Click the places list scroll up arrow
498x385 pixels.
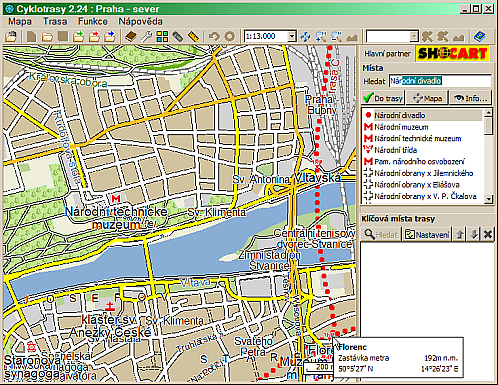click(x=488, y=112)
